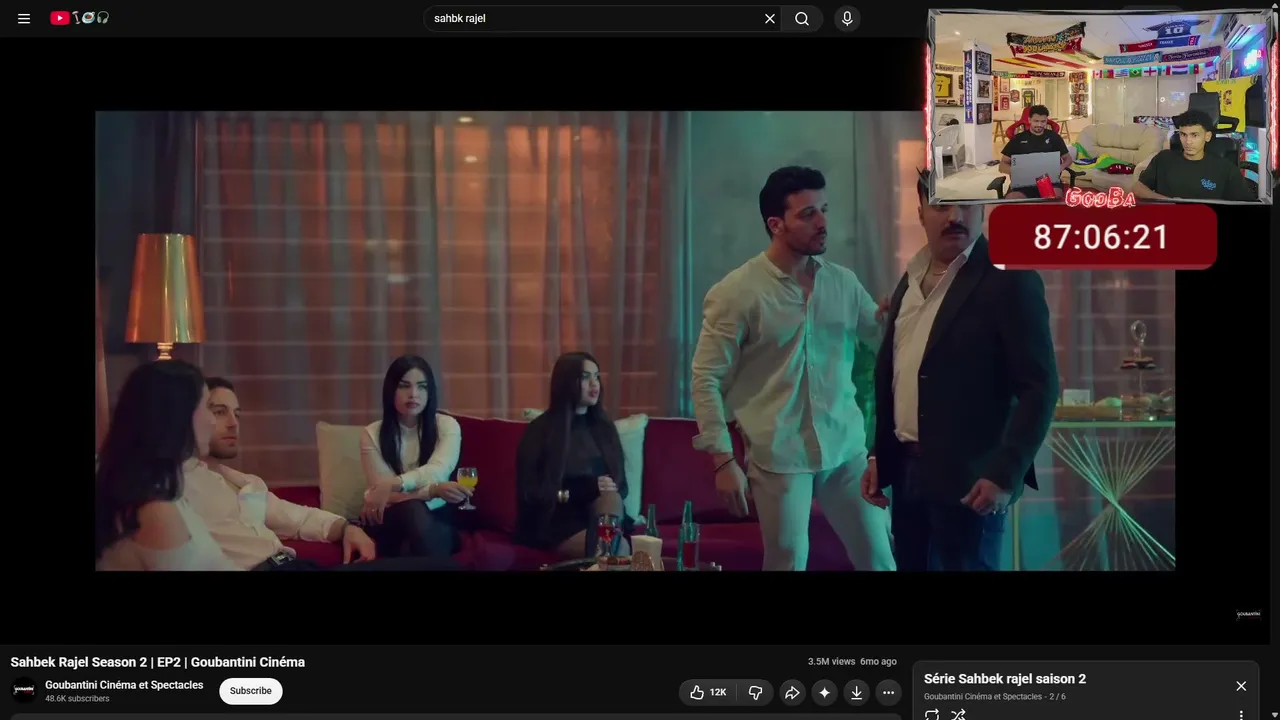Open the Goubantini channel avatar
This screenshot has width=1280, height=720.
coord(24,690)
